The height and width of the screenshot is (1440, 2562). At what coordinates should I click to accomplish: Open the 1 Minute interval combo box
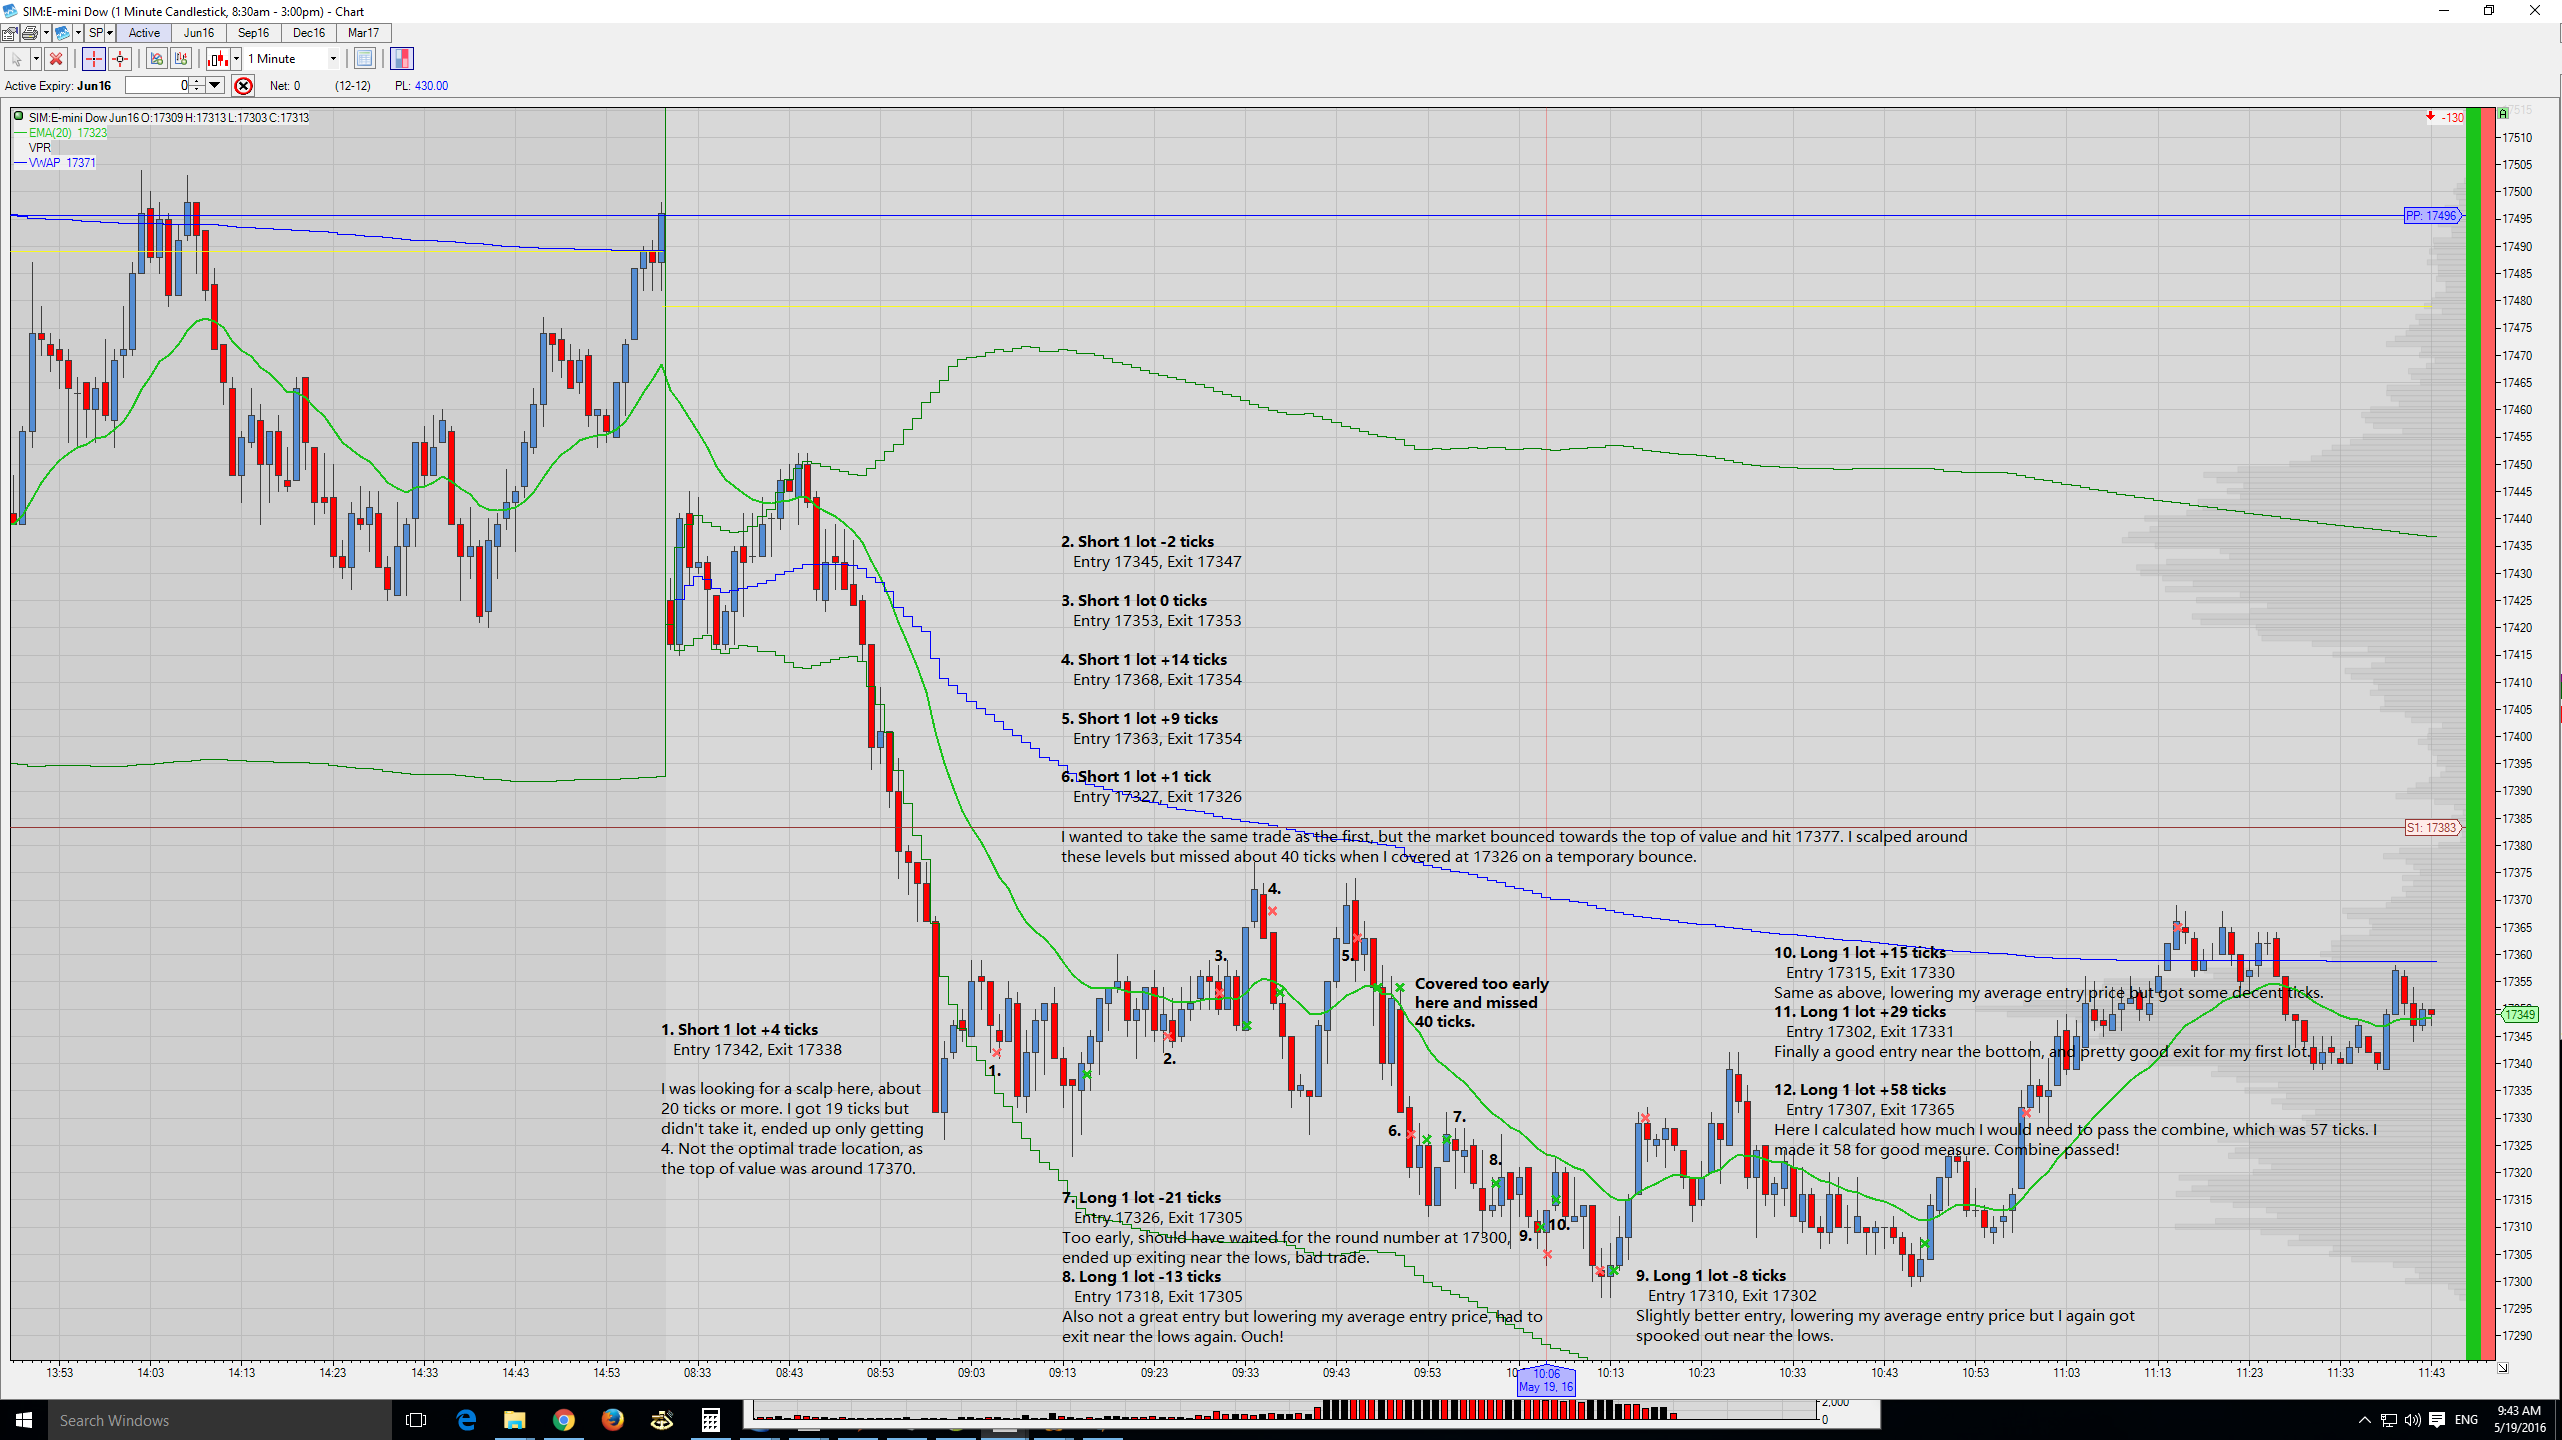coord(291,59)
